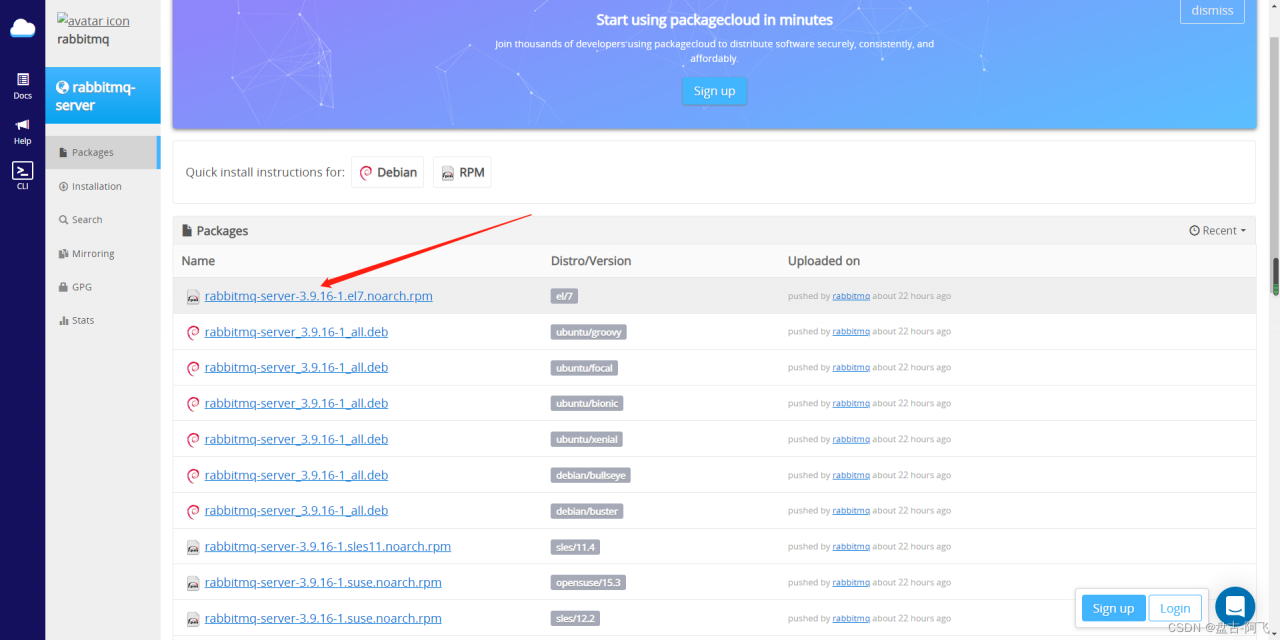Open the chat support bubble

point(1235,607)
